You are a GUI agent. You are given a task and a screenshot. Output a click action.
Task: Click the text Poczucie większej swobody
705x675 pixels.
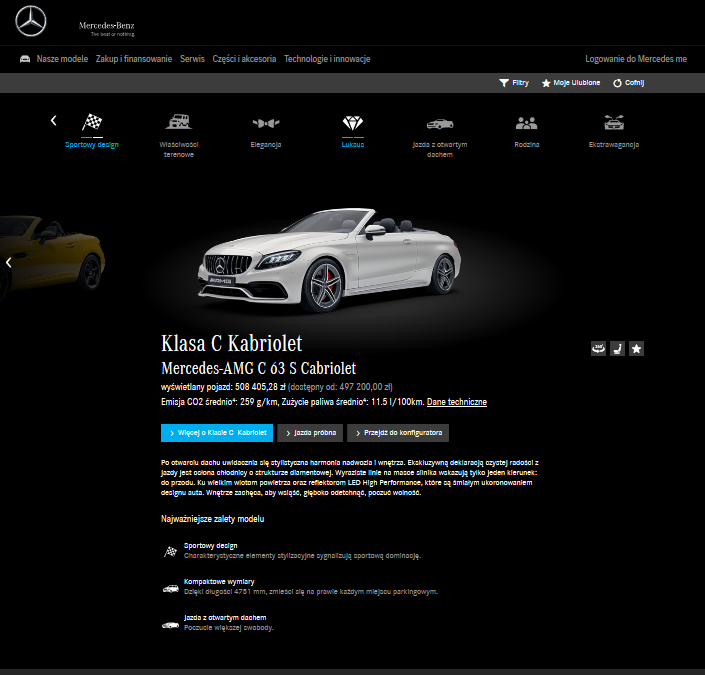tap(228, 627)
